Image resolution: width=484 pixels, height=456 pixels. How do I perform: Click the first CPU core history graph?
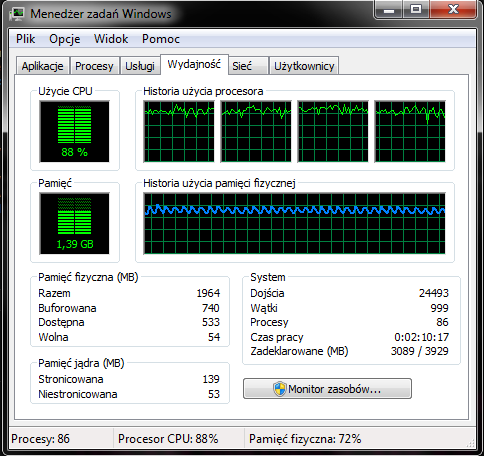point(179,132)
